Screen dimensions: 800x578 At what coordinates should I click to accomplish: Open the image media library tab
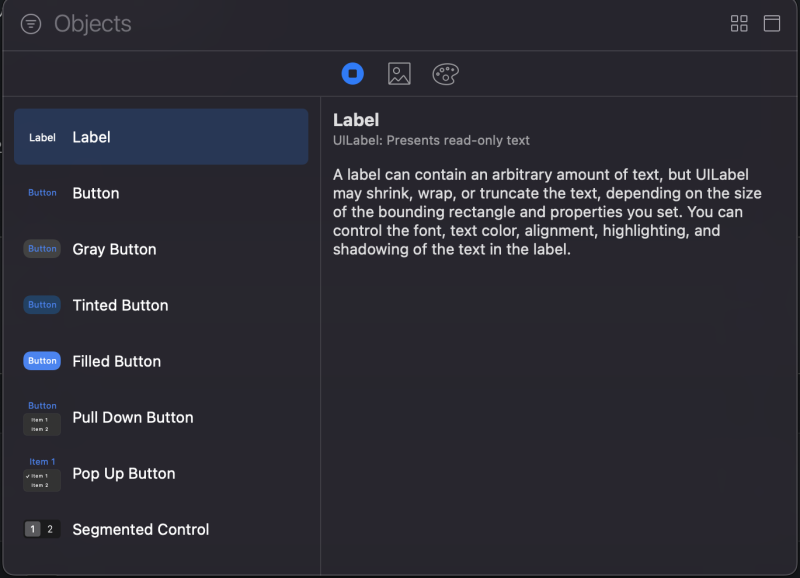click(399, 73)
